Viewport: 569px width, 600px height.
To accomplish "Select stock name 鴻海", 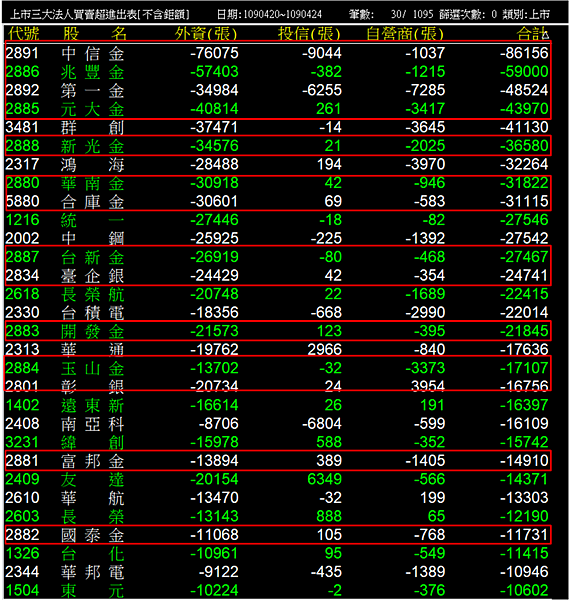I will [93, 164].
